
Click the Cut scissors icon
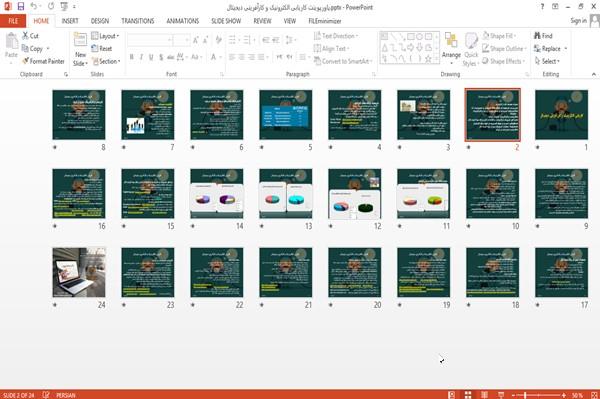(26, 36)
